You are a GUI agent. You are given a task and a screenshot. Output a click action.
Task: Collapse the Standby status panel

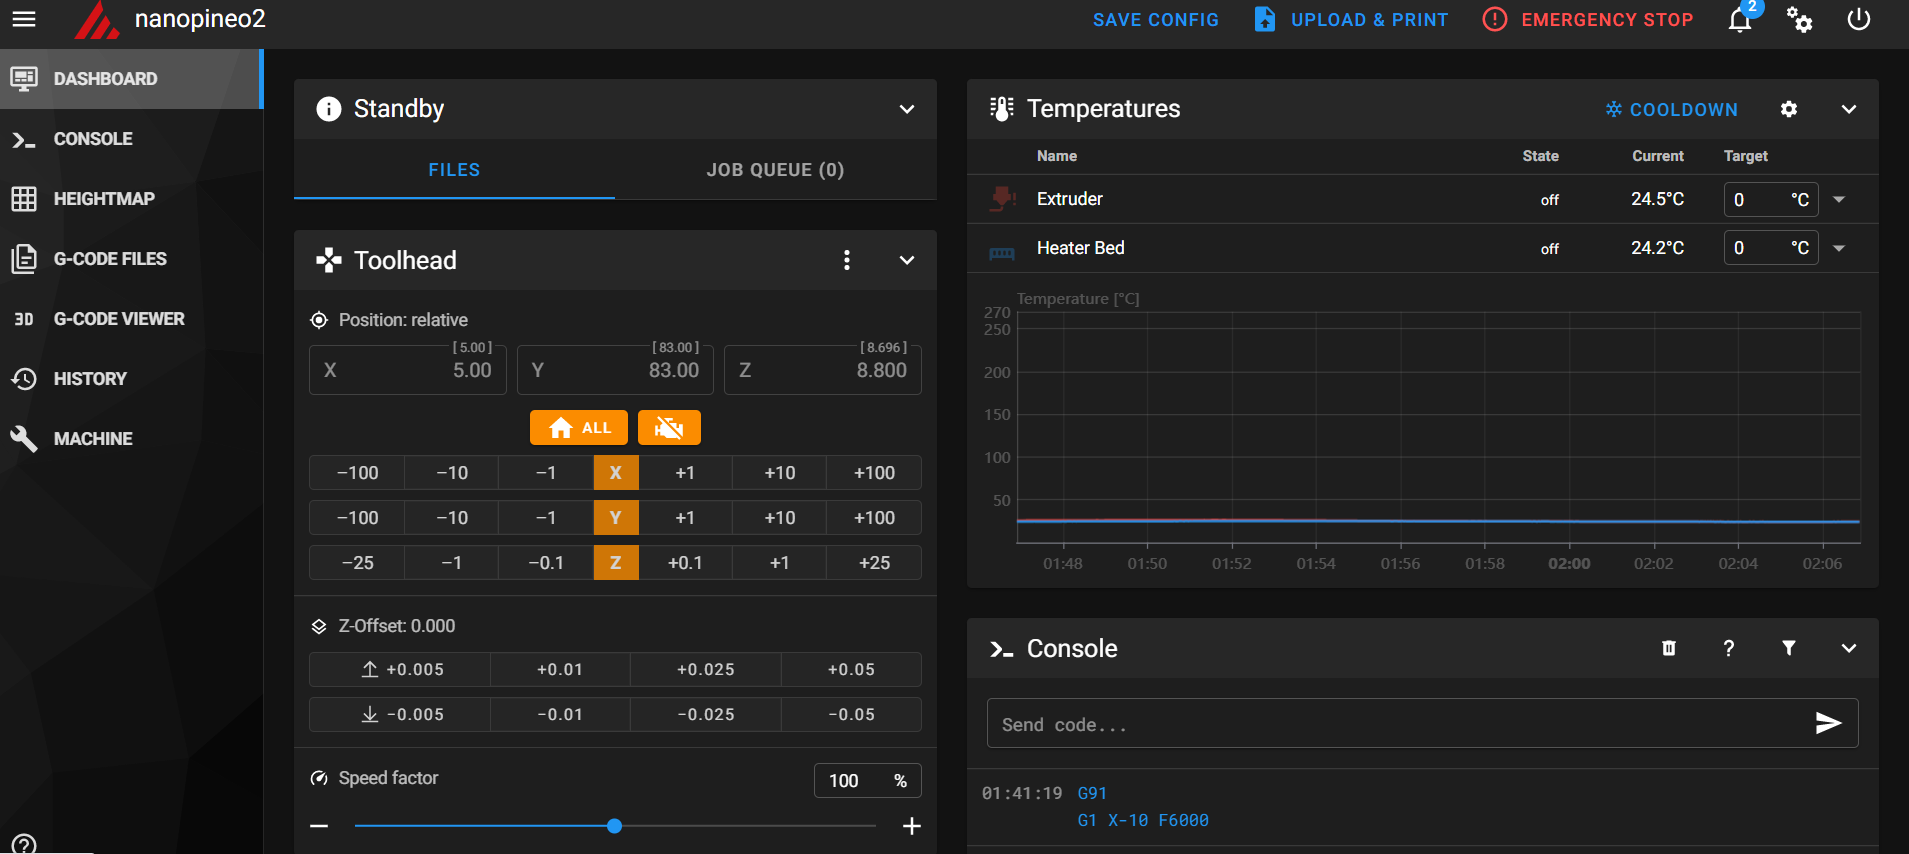click(907, 109)
